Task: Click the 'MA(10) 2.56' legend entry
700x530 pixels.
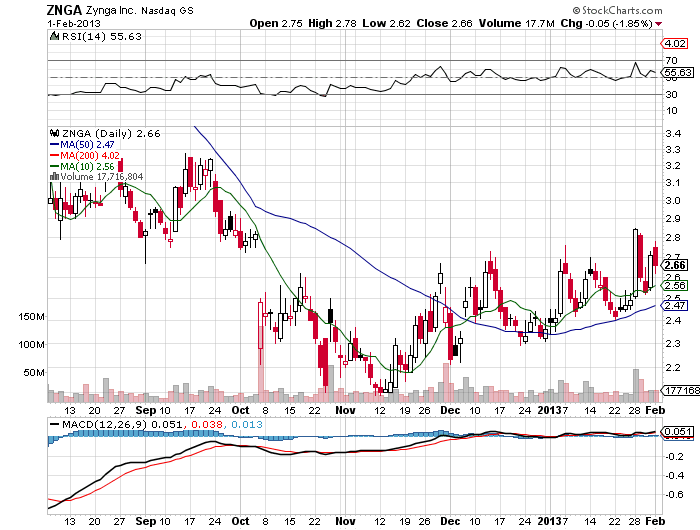Action: tap(87, 167)
